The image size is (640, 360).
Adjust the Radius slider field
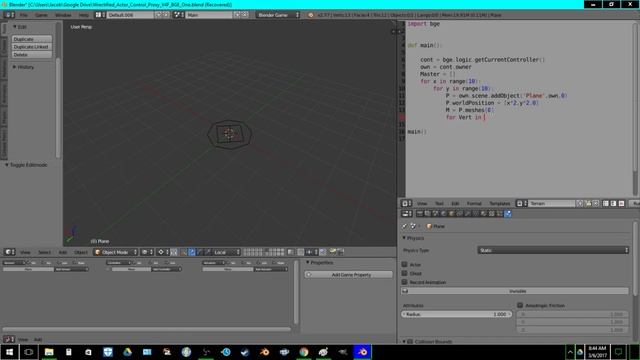click(456, 314)
